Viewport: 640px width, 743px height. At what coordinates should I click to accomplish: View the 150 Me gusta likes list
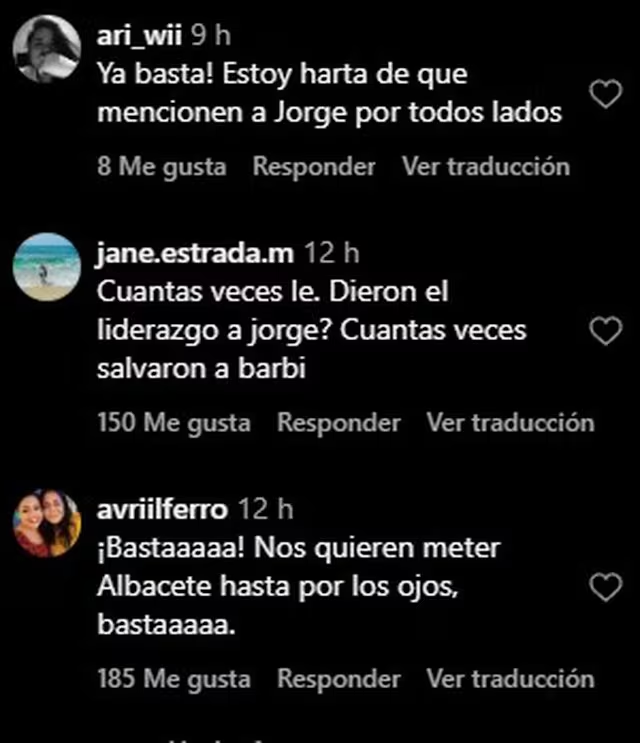pos(174,424)
